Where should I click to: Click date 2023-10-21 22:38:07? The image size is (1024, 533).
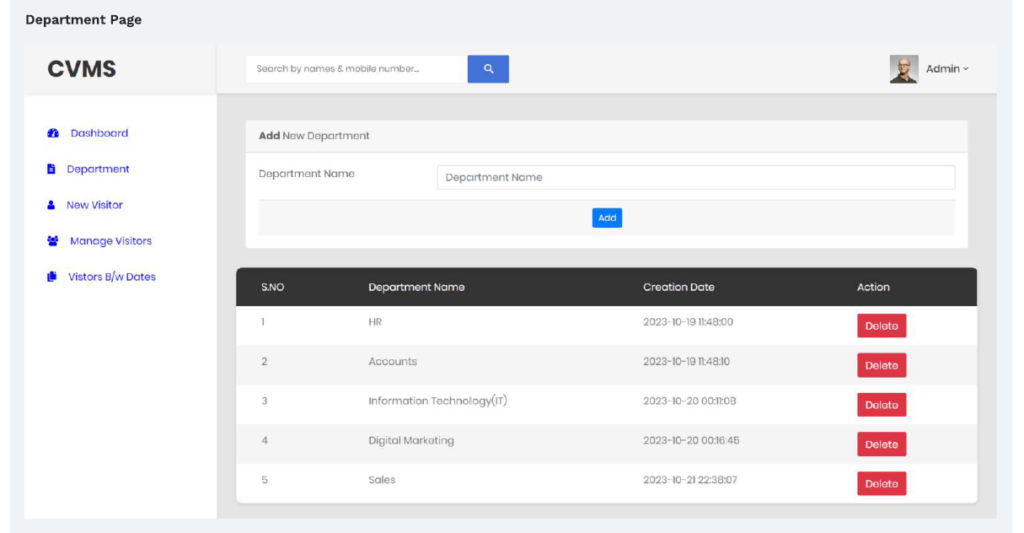[690, 480]
